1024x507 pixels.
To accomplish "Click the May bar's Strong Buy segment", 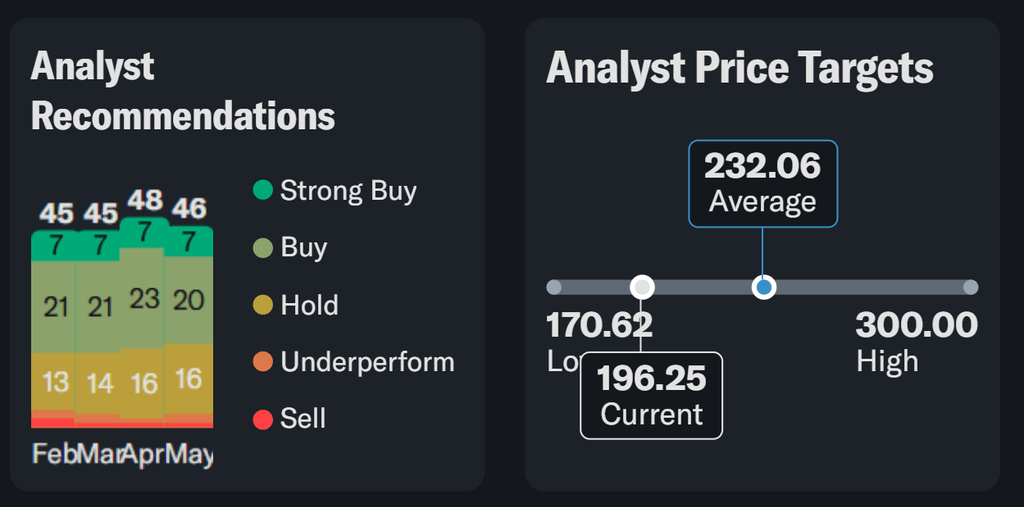I will coord(188,242).
